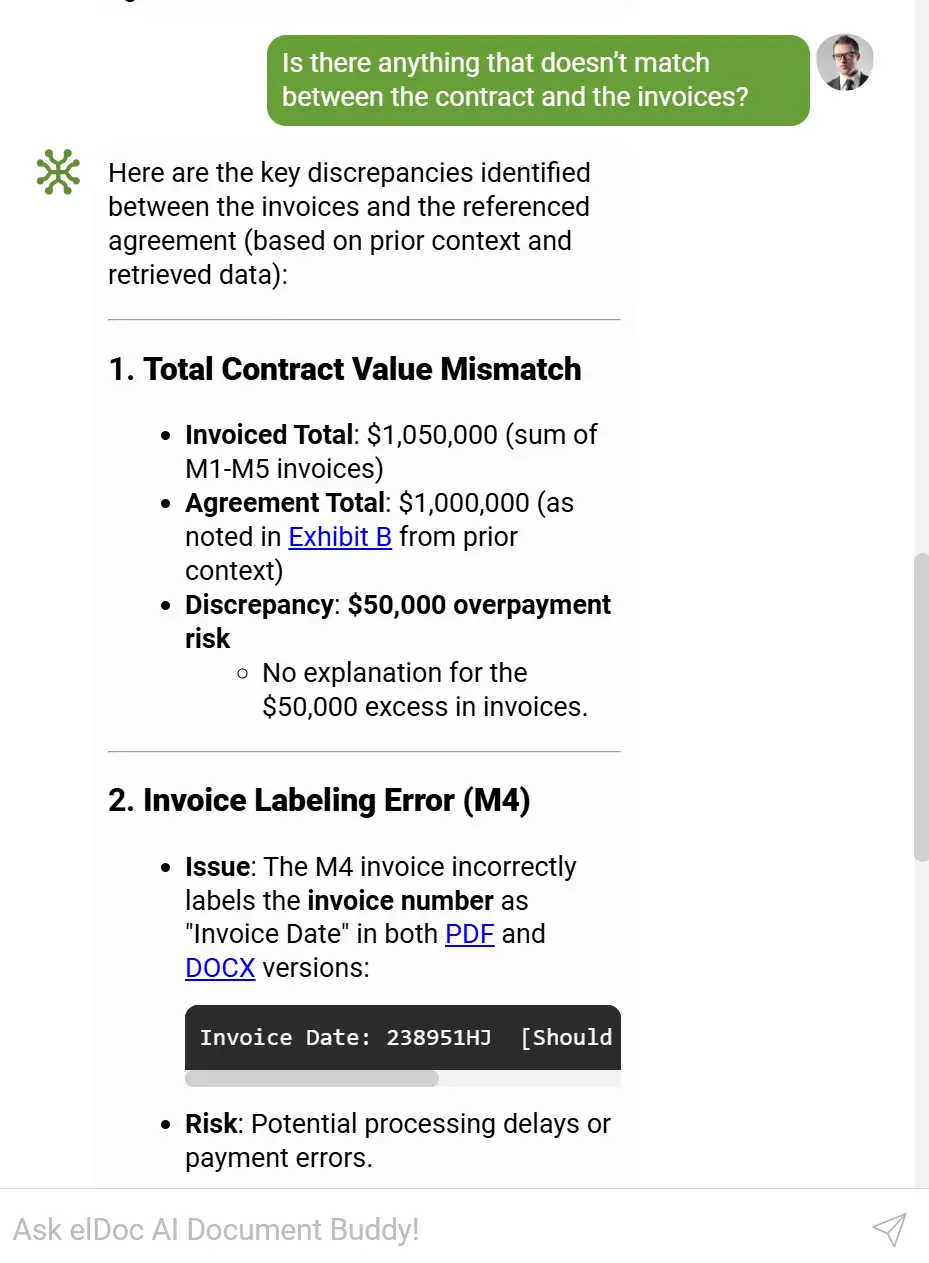Click the bold Invoiced Total label
Image resolution: width=929 pixels, height=1263 pixels.
point(269,435)
